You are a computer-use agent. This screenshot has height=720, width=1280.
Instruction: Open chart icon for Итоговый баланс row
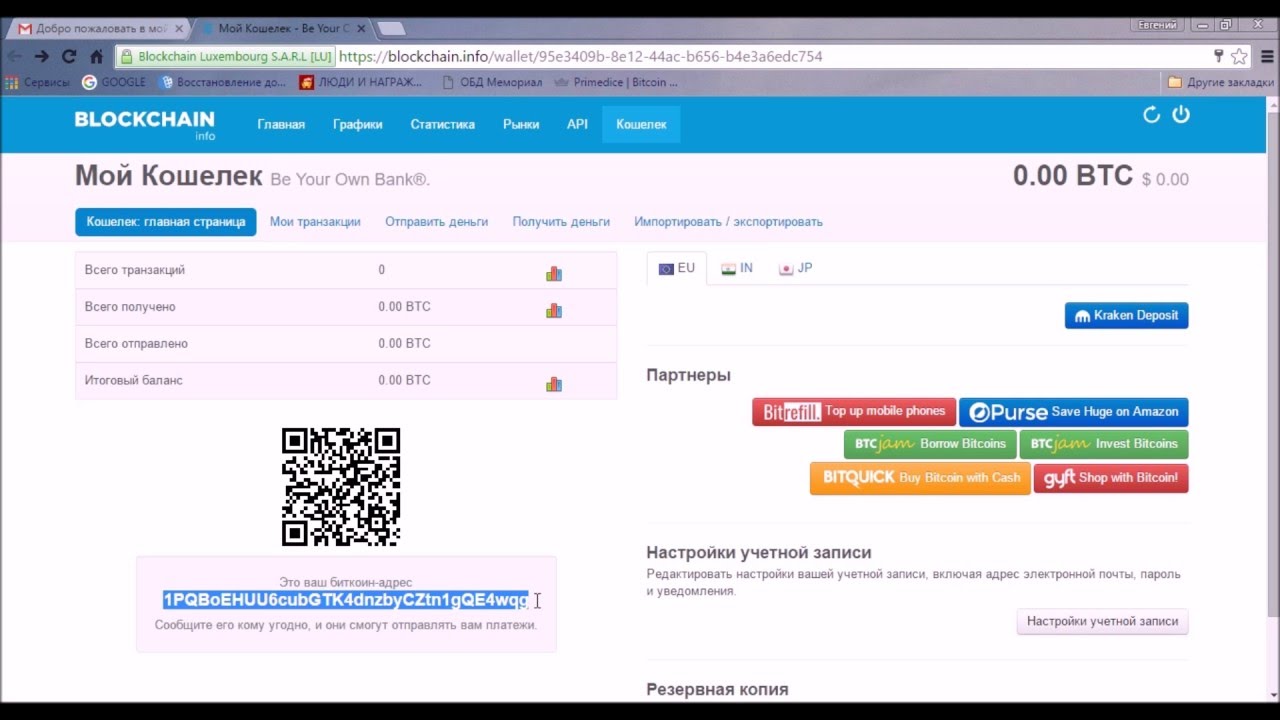point(554,384)
